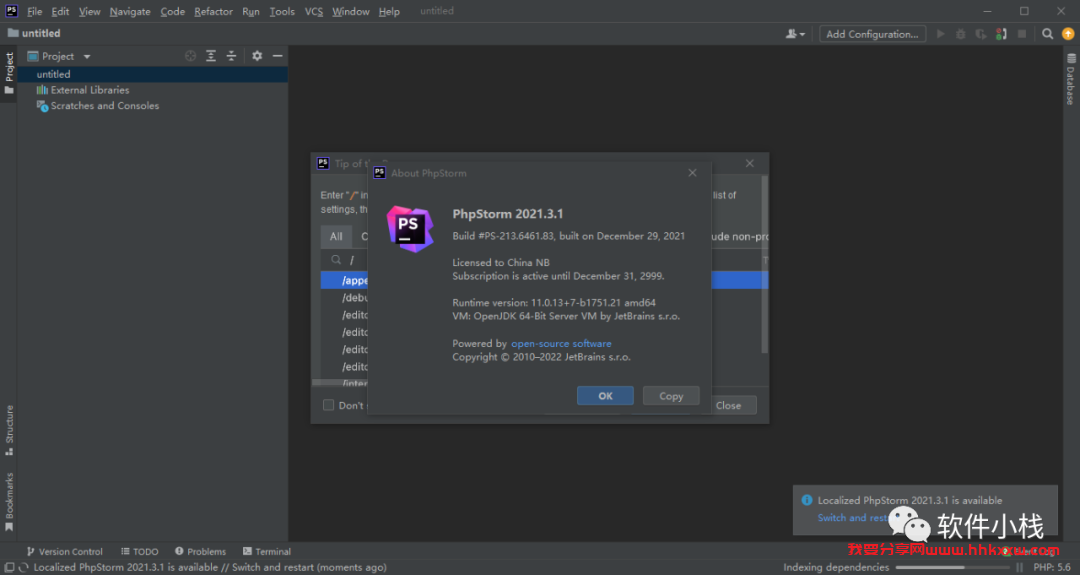Open the File menu

[x=34, y=12]
